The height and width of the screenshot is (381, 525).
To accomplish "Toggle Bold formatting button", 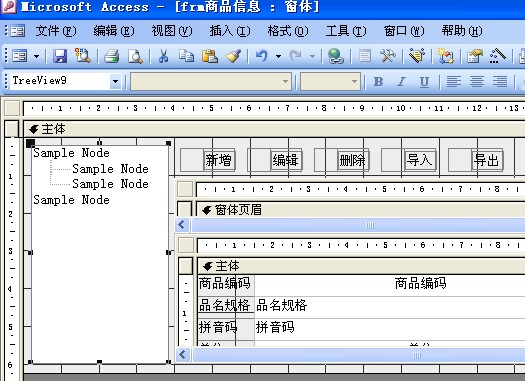I will click(x=378, y=81).
